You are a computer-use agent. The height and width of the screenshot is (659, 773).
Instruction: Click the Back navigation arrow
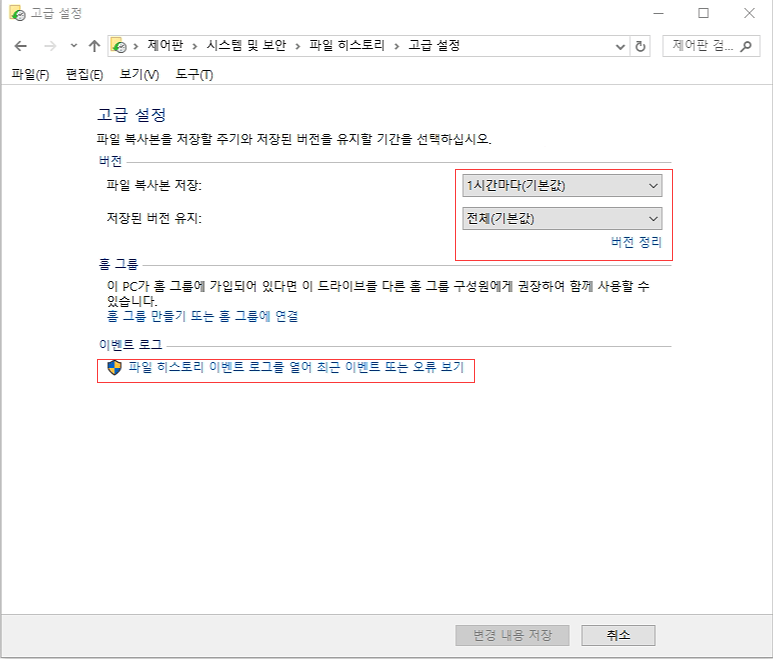[21, 46]
